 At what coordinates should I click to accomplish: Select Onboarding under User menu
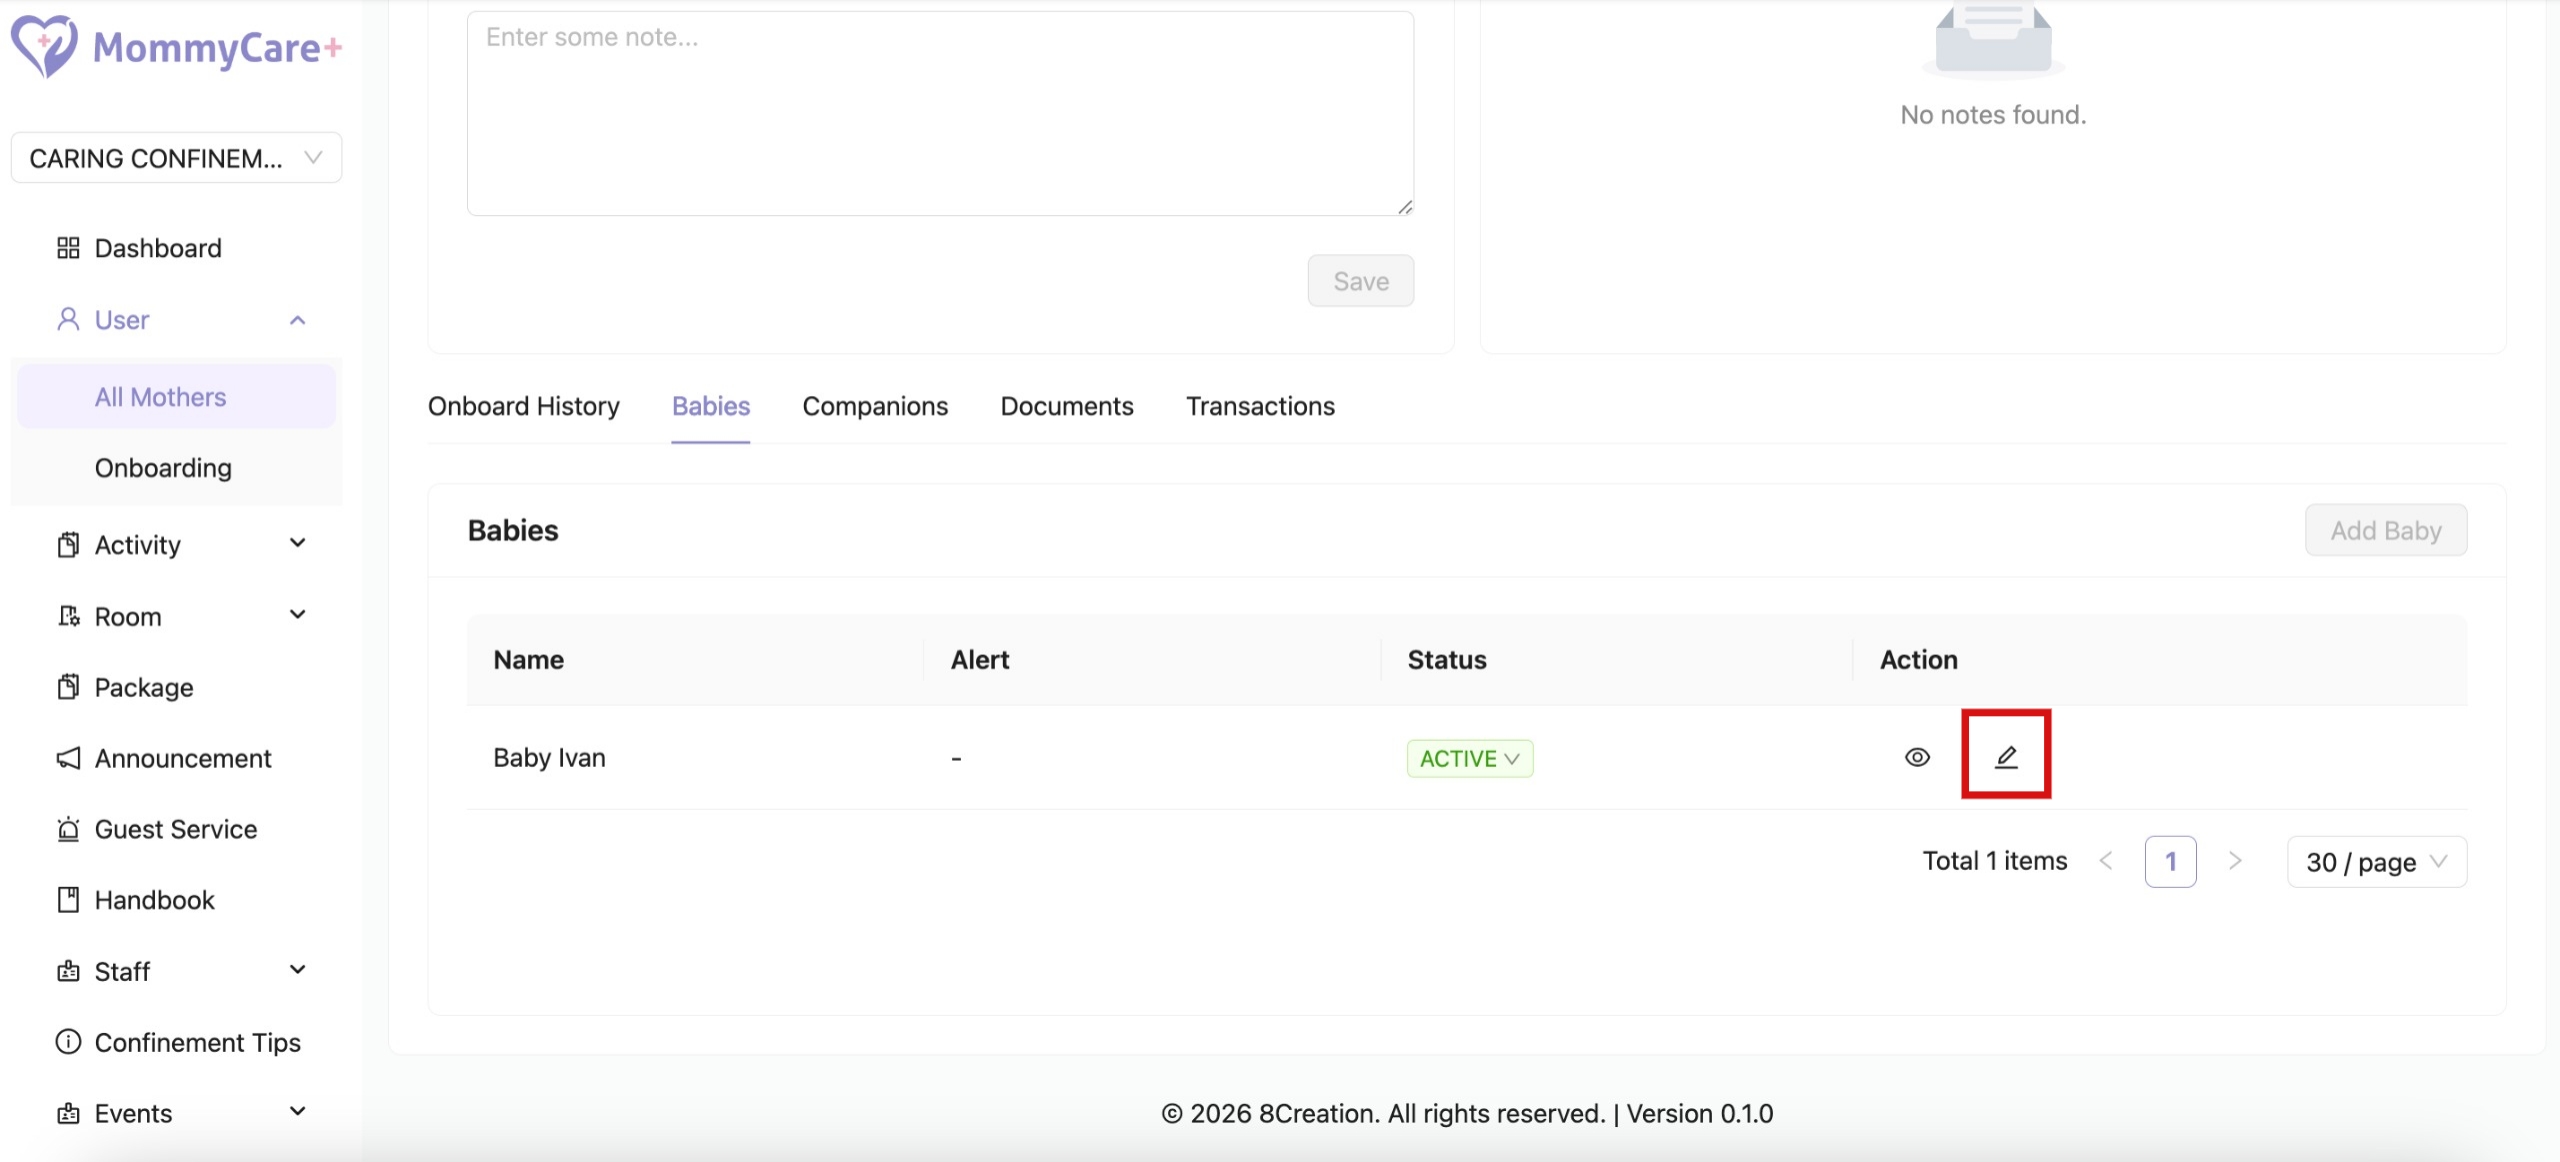tap(163, 468)
